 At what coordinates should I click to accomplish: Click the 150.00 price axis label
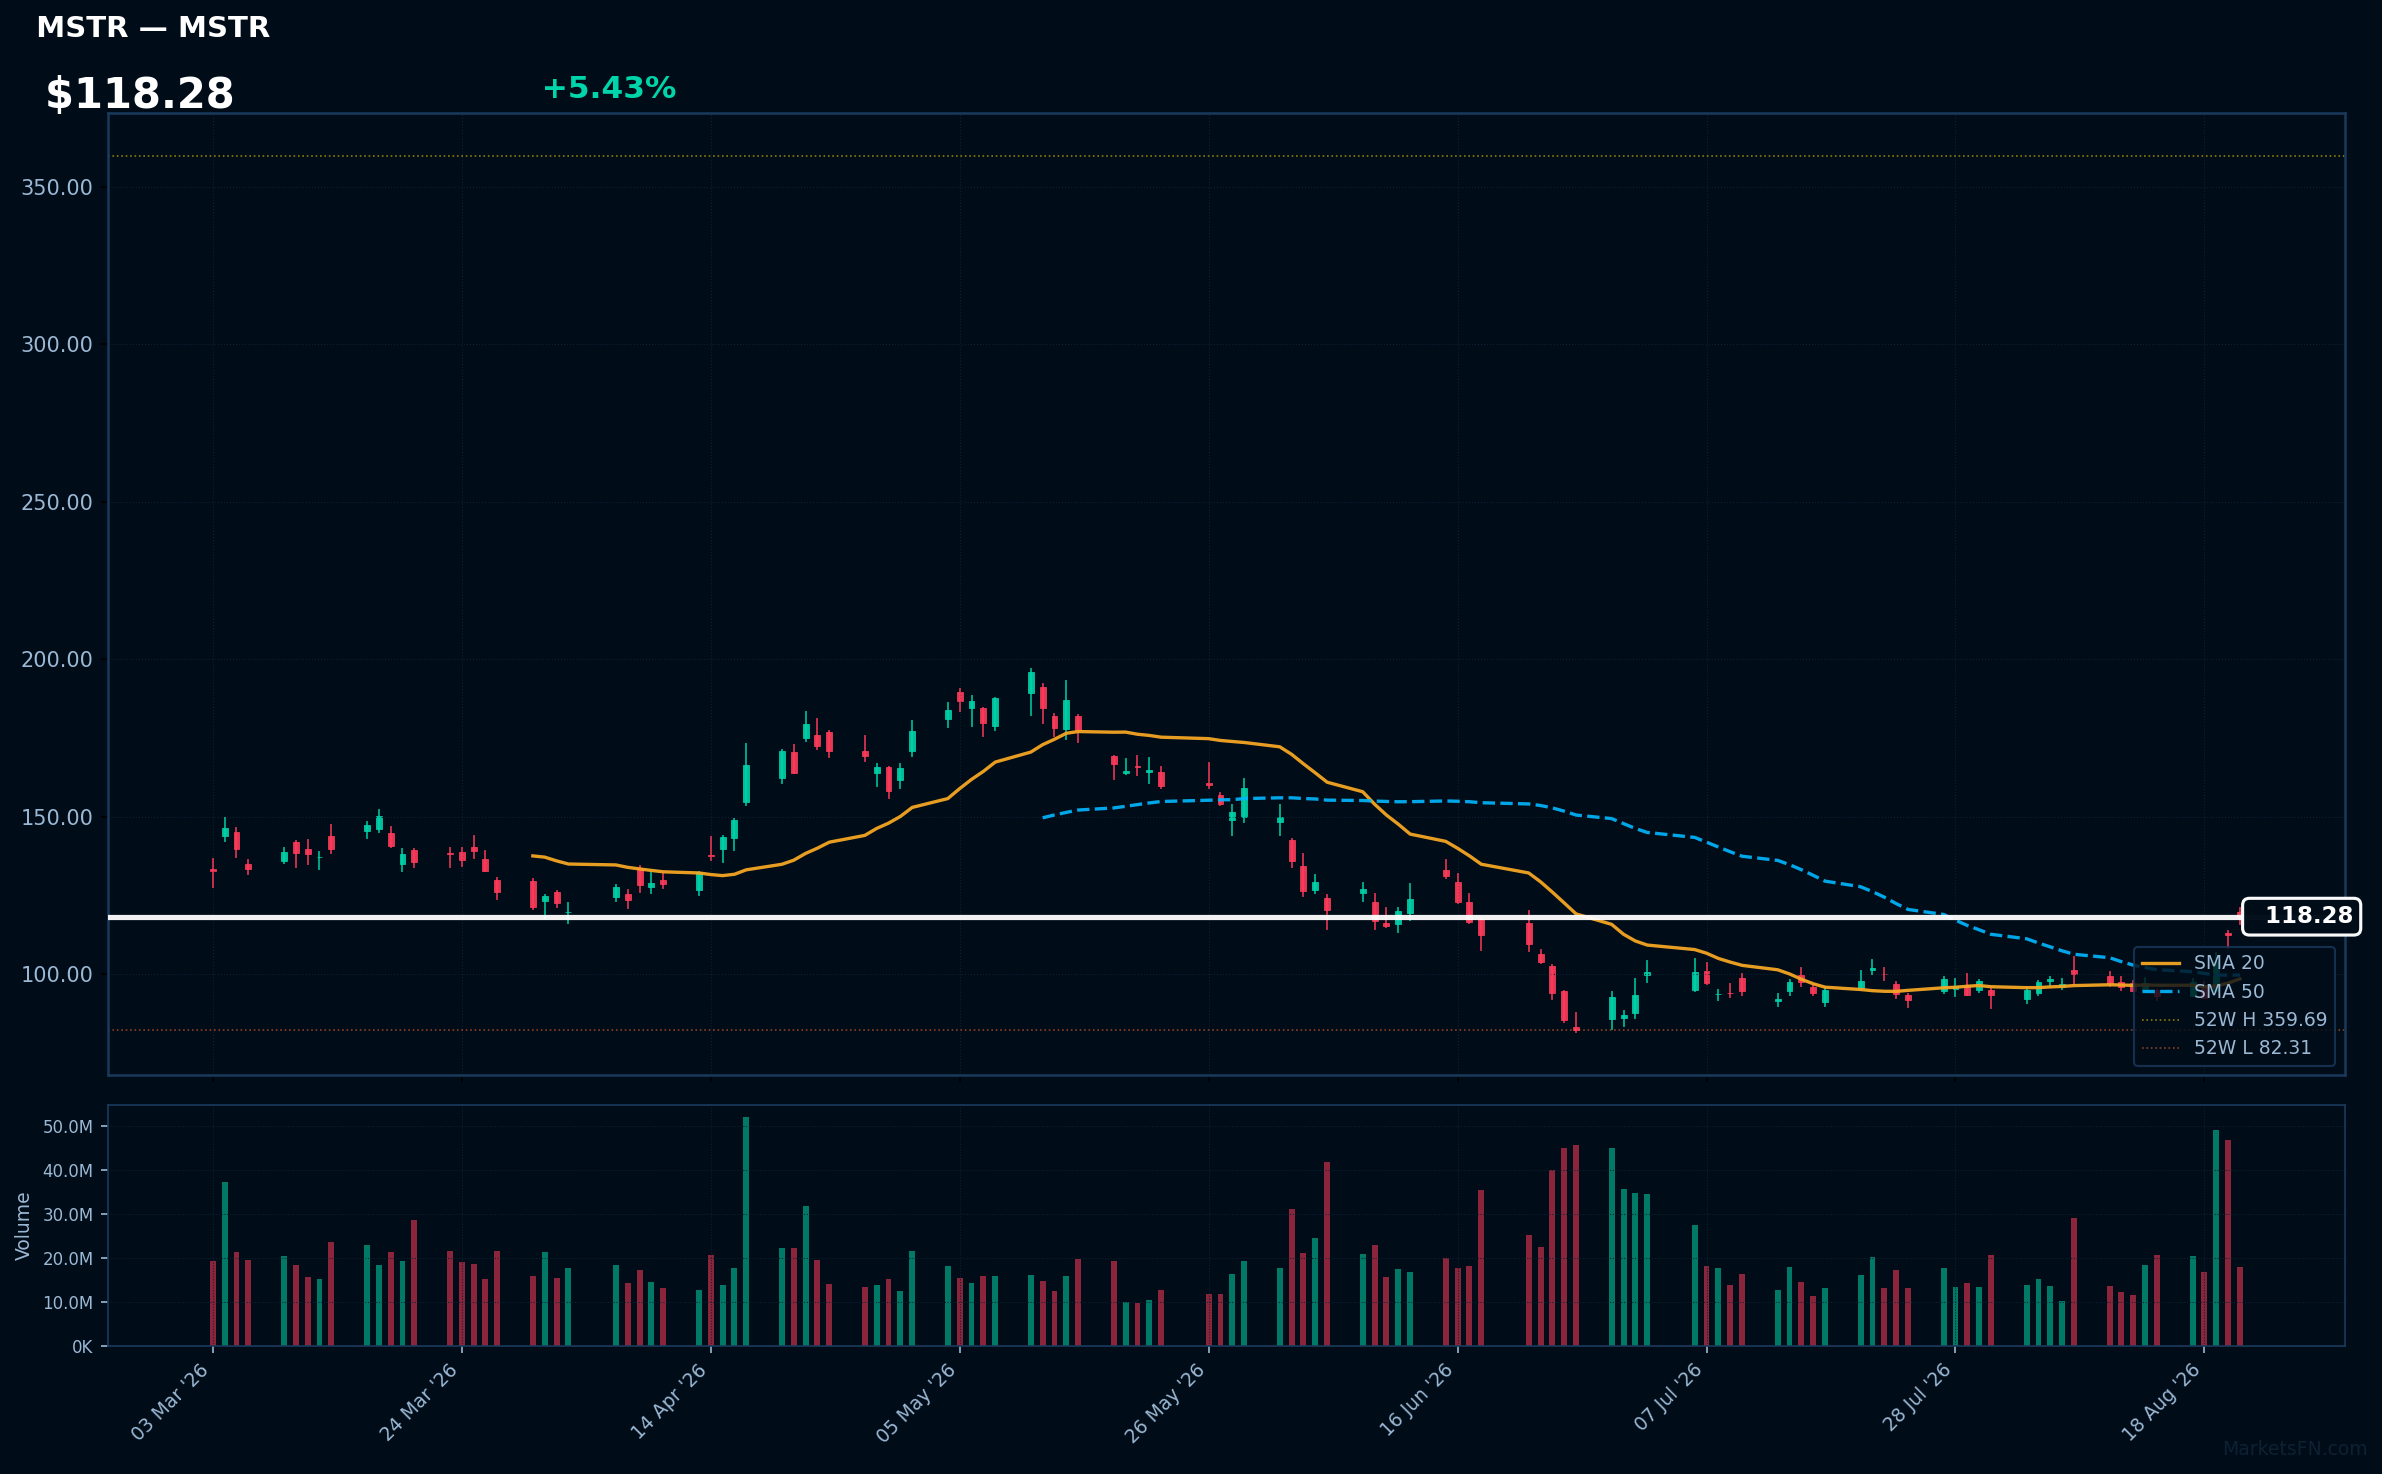pyautogui.click(x=57, y=817)
